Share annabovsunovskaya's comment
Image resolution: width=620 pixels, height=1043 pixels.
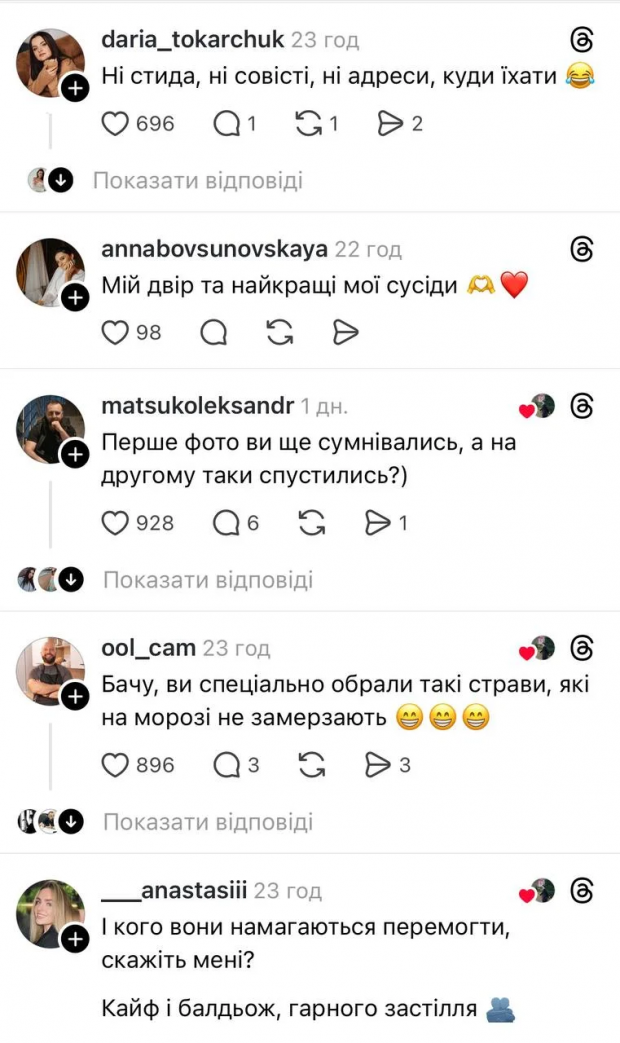345,333
